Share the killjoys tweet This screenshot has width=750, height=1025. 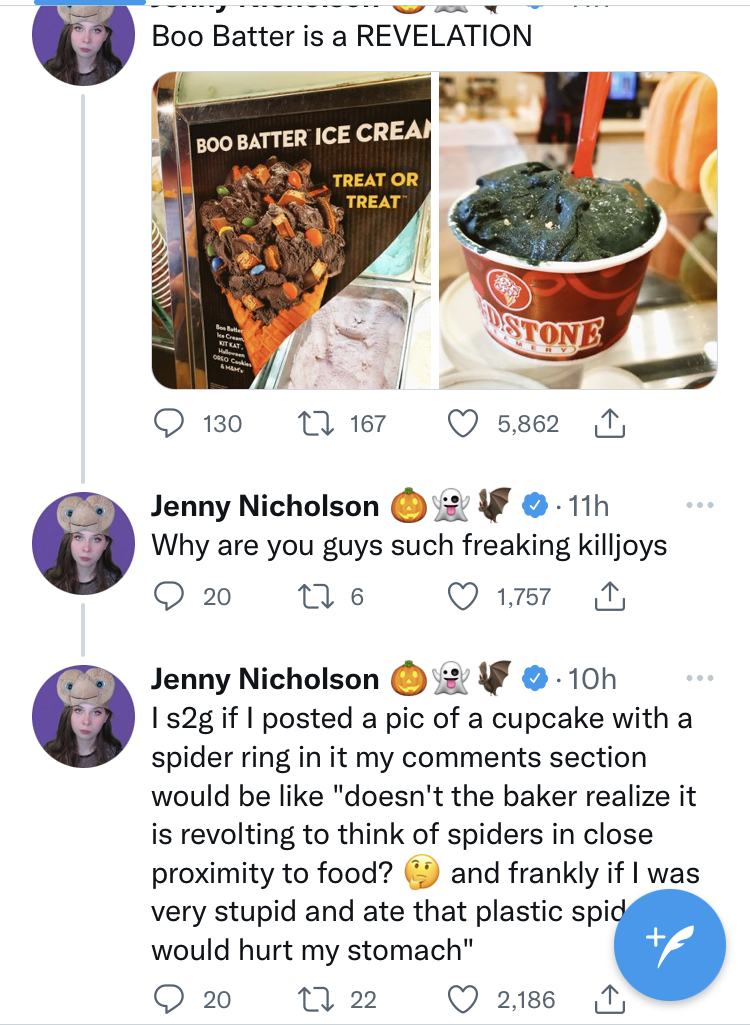(609, 596)
